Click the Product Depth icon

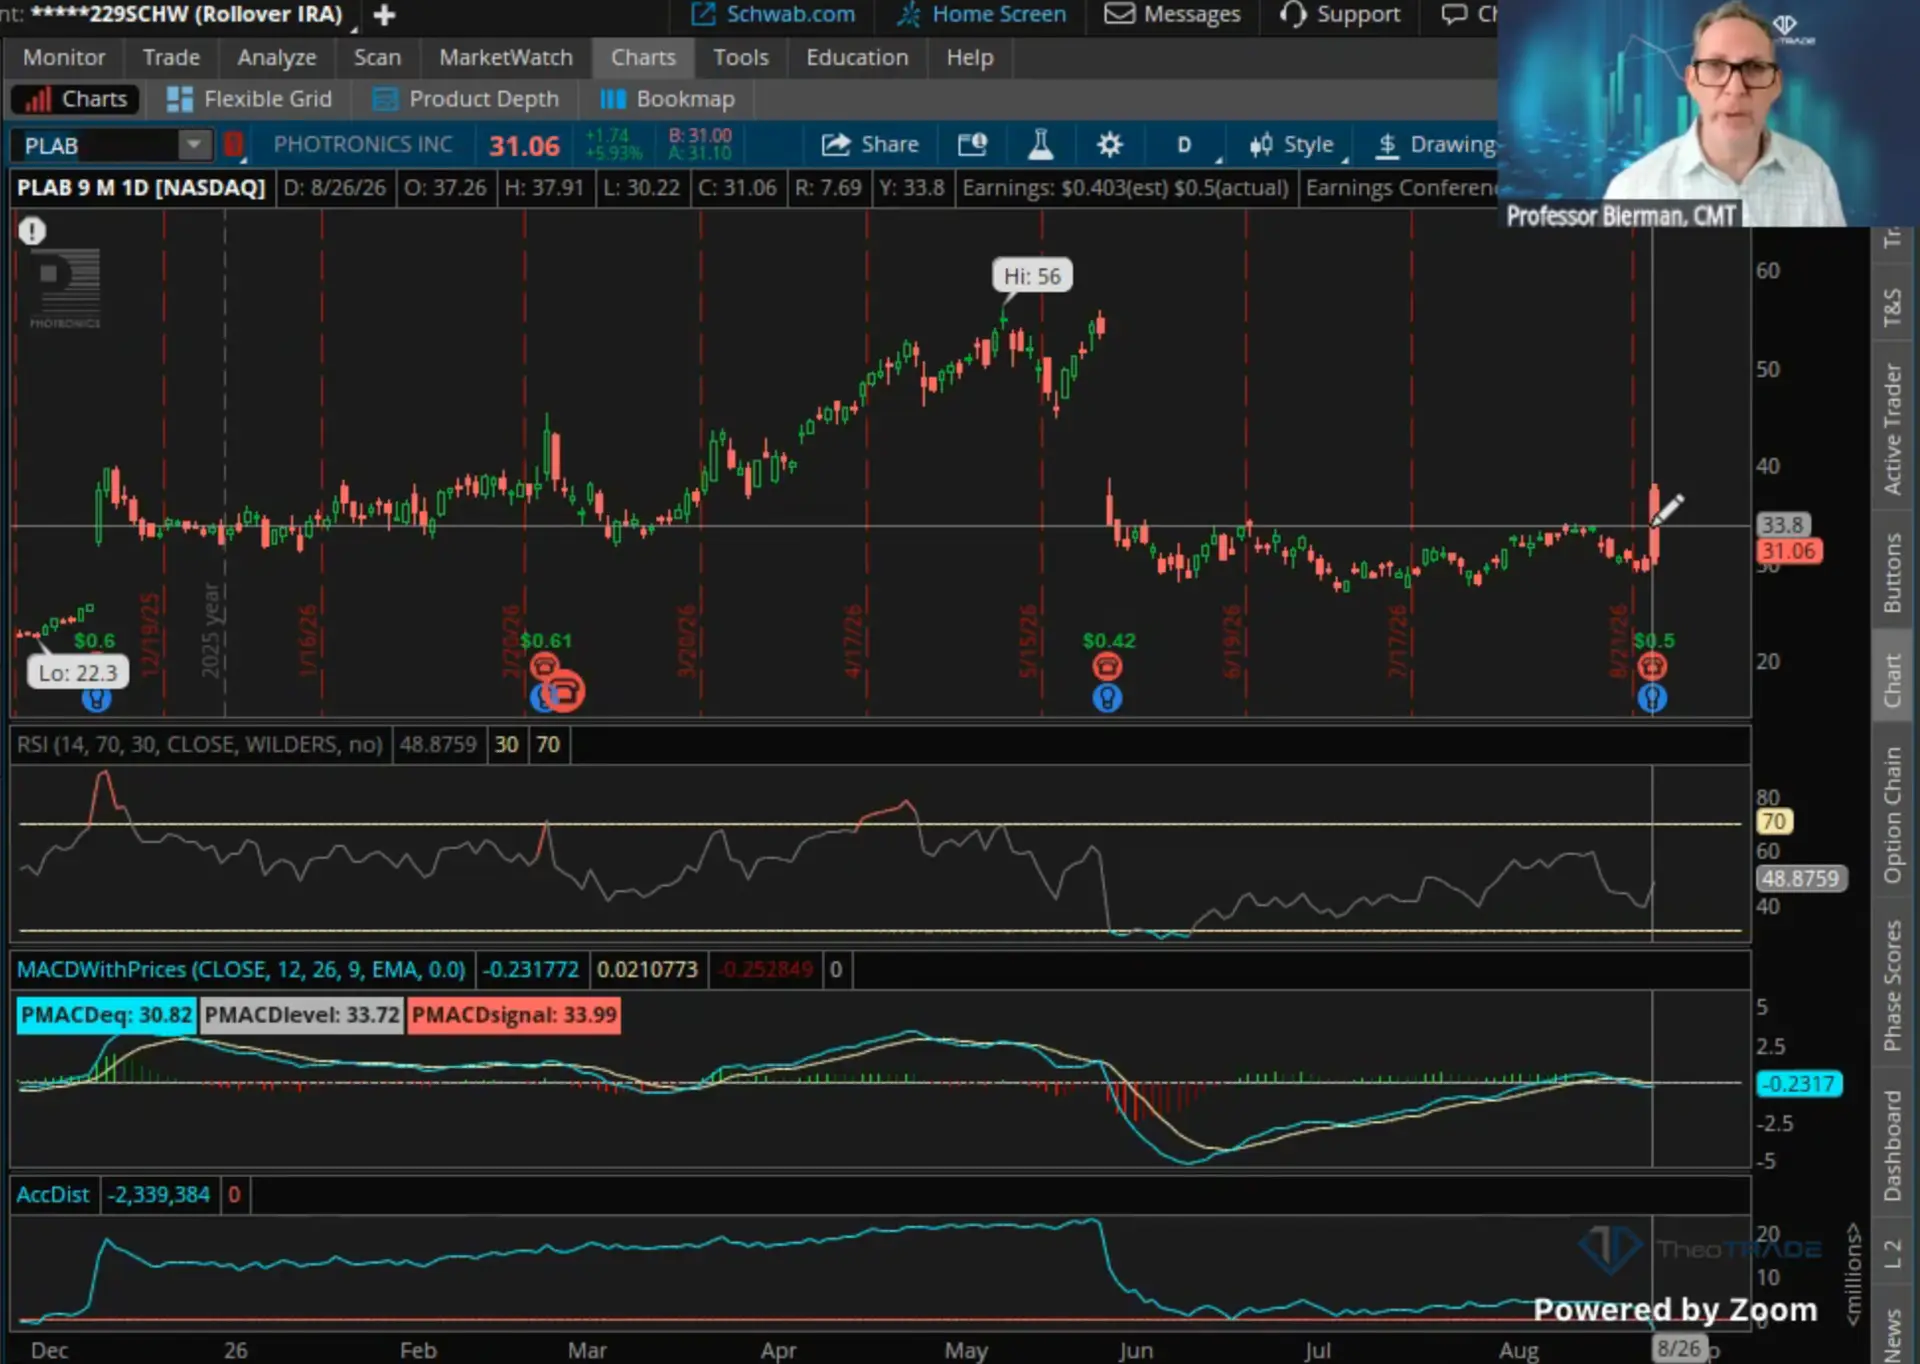[x=385, y=99]
